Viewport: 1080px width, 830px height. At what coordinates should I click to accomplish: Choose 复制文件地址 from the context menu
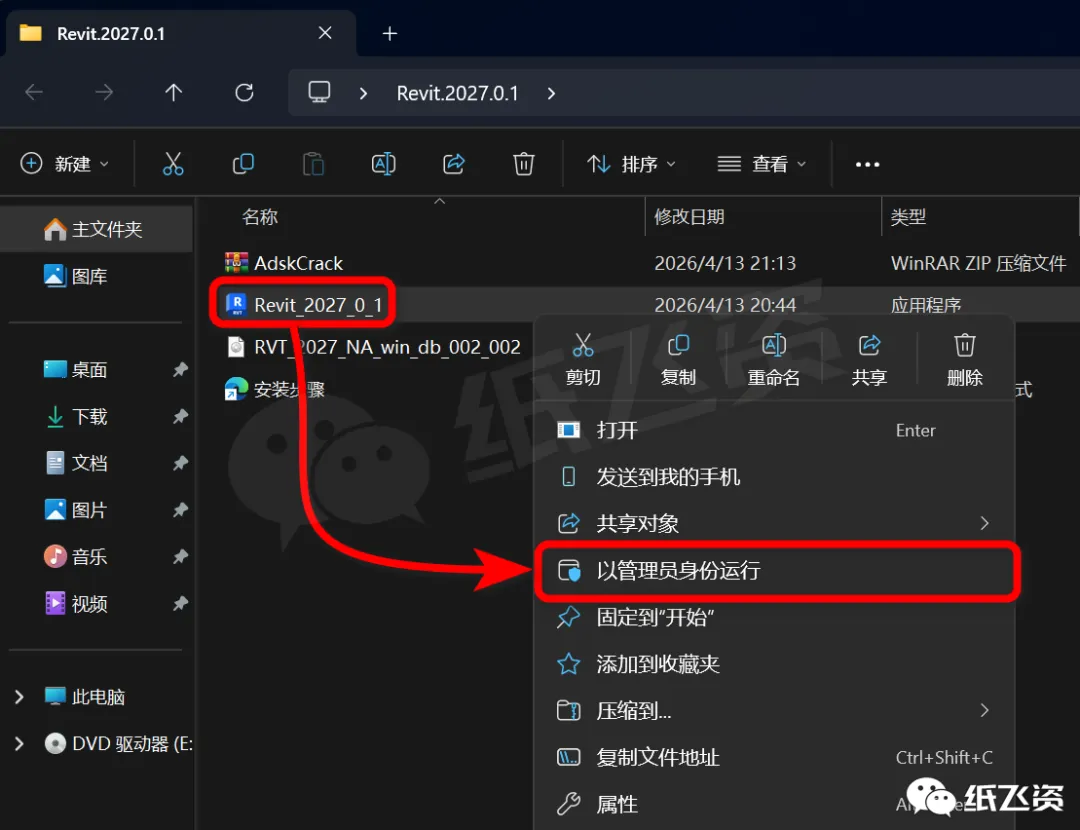774,757
